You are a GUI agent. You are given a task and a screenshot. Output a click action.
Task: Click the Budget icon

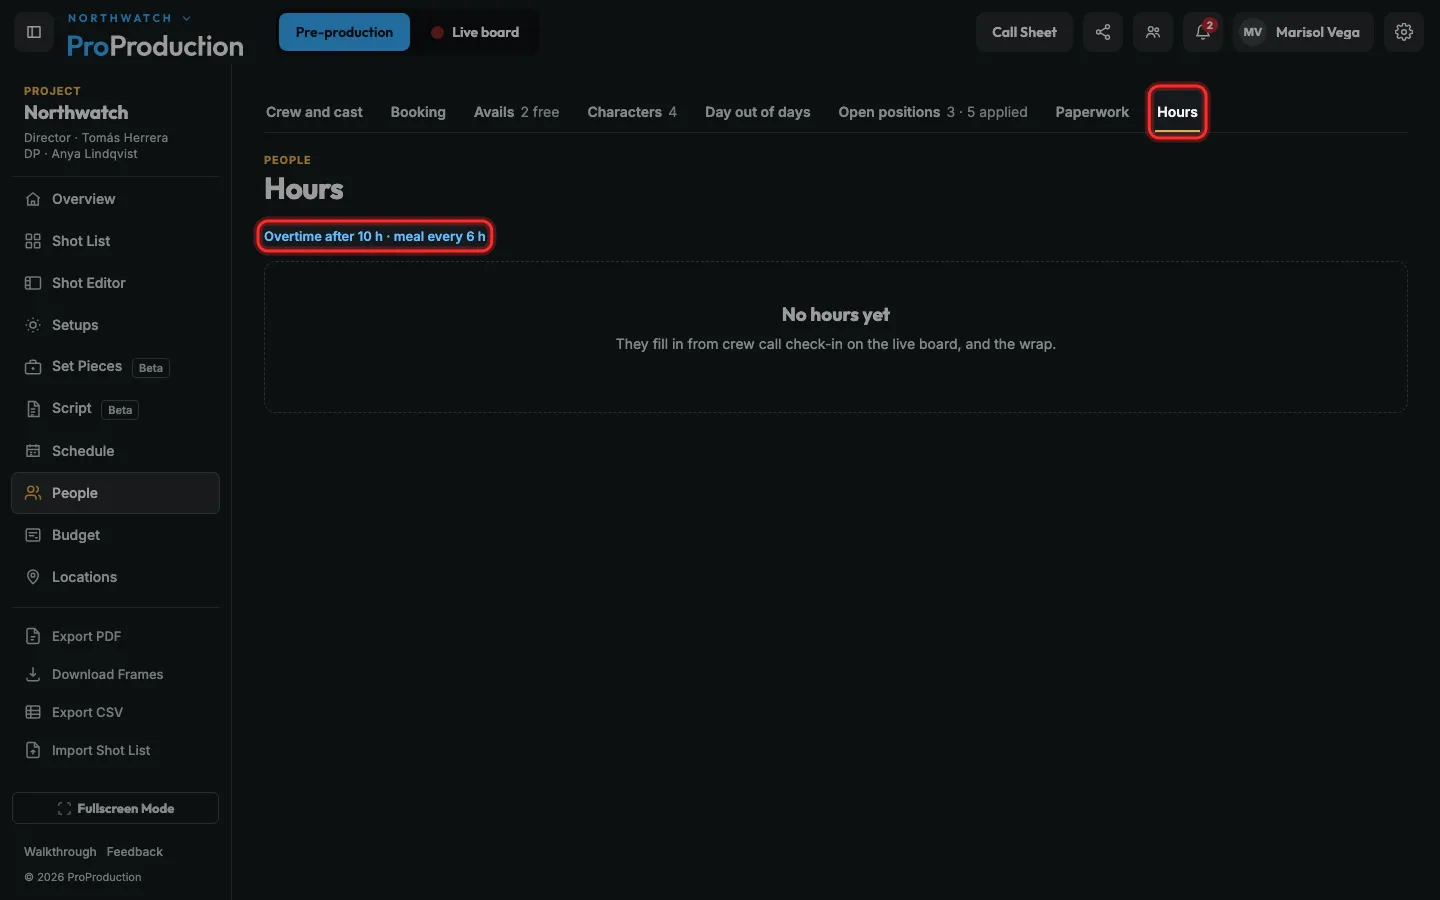pyautogui.click(x=33, y=535)
